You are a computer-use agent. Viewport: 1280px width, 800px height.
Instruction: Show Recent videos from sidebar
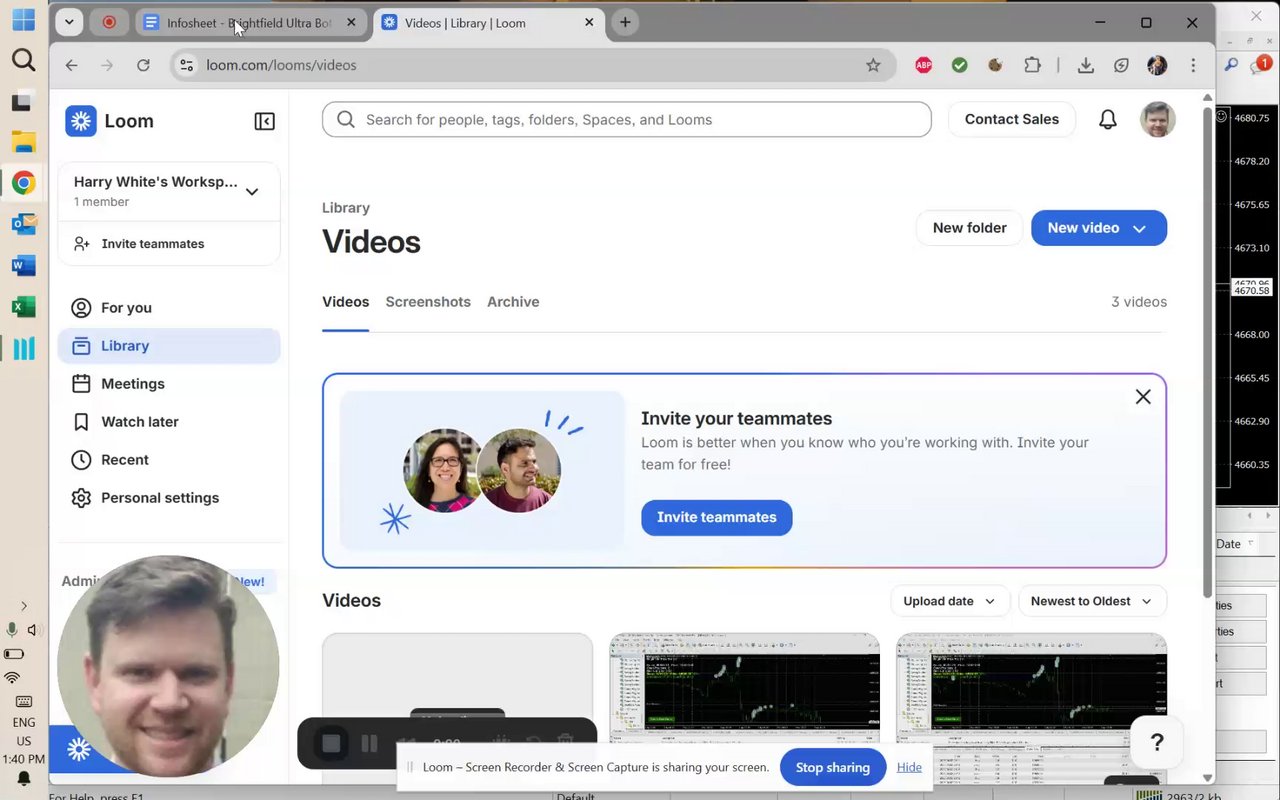169,460
